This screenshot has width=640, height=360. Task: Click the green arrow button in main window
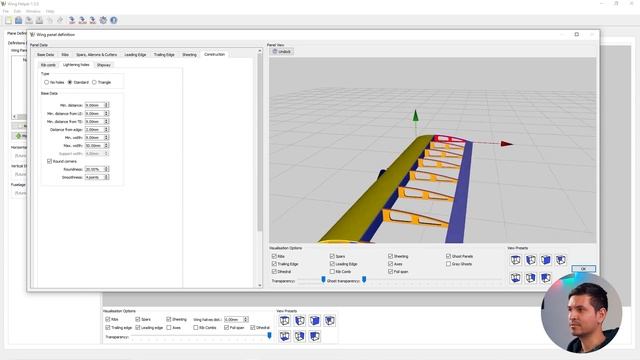tap(19, 136)
